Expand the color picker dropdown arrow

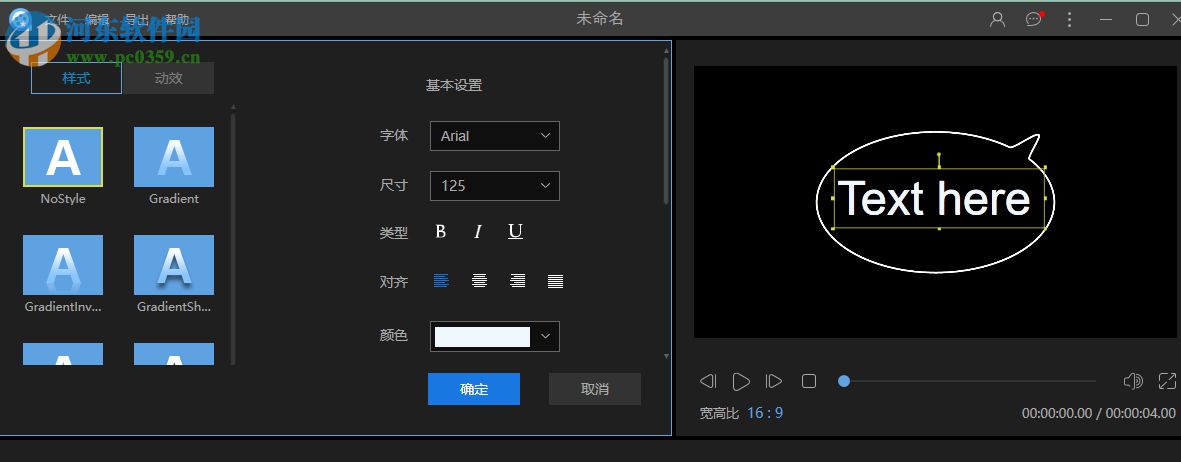tap(546, 336)
